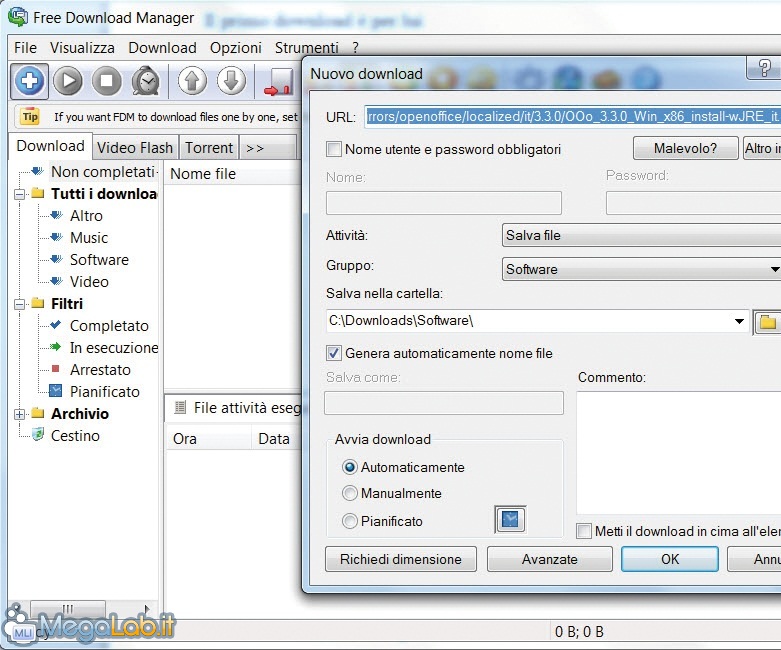This screenshot has width=781, height=650.
Task: Click the add new download plus icon
Action: pyautogui.click(x=29, y=81)
